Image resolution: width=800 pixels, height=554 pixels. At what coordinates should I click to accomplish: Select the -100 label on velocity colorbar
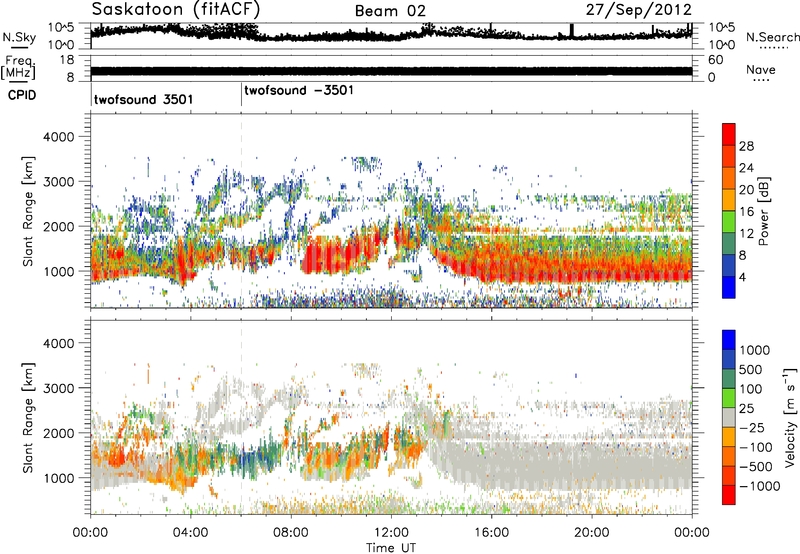[x=756, y=447]
